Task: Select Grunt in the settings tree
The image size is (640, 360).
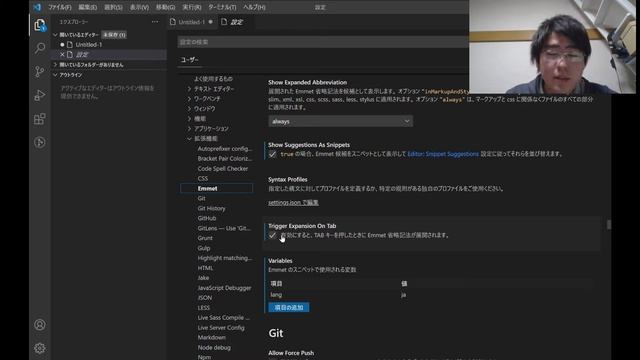Action: coord(205,238)
